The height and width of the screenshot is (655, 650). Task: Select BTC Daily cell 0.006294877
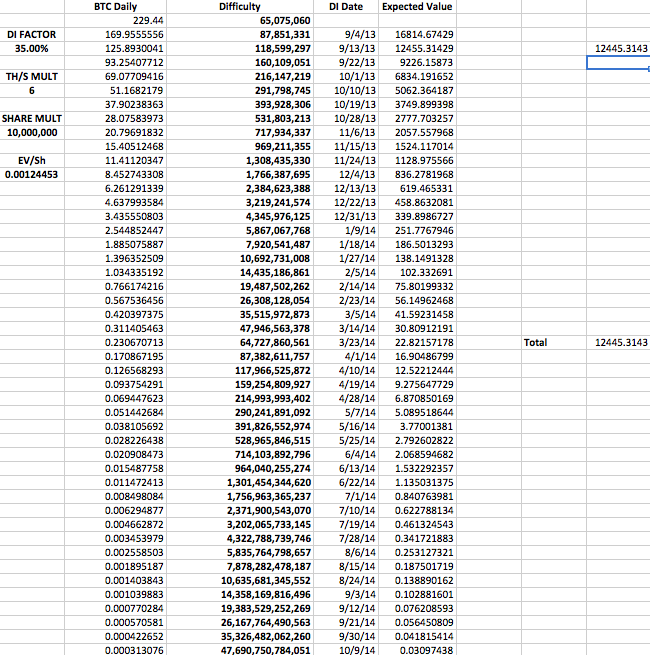[x=115, y=510]
